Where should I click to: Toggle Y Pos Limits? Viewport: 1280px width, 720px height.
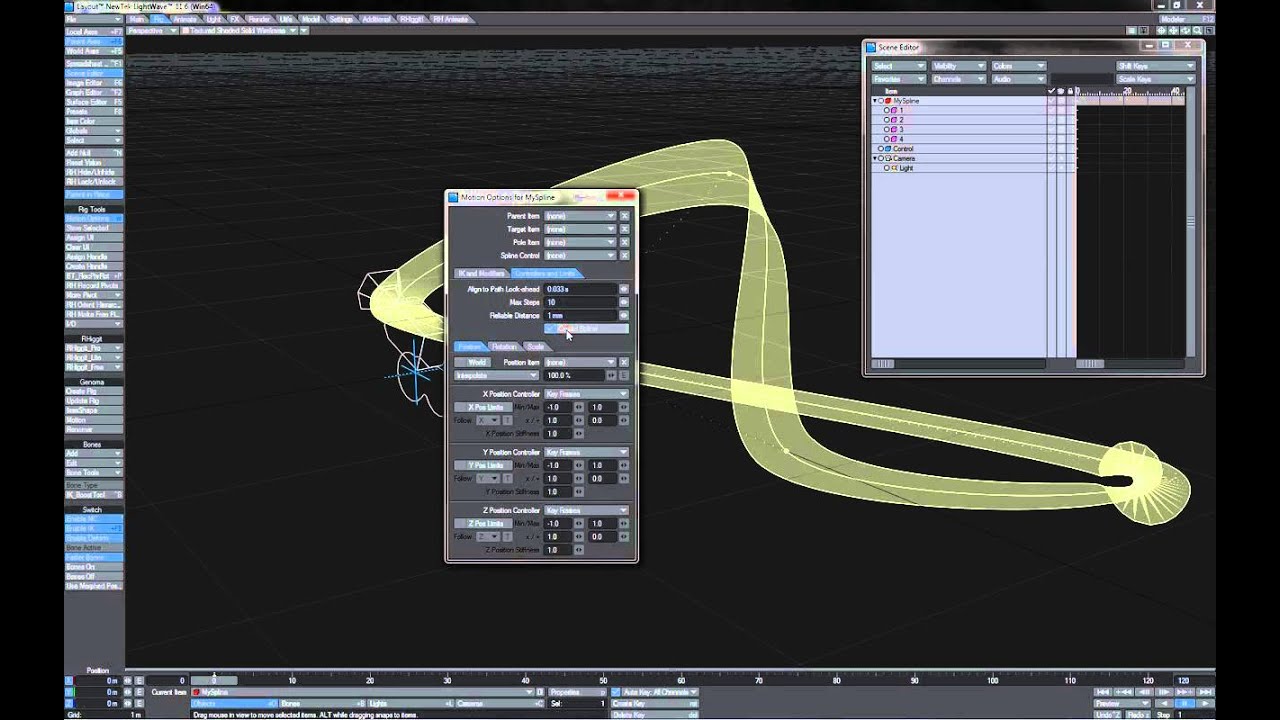click(x=483, y=465)
